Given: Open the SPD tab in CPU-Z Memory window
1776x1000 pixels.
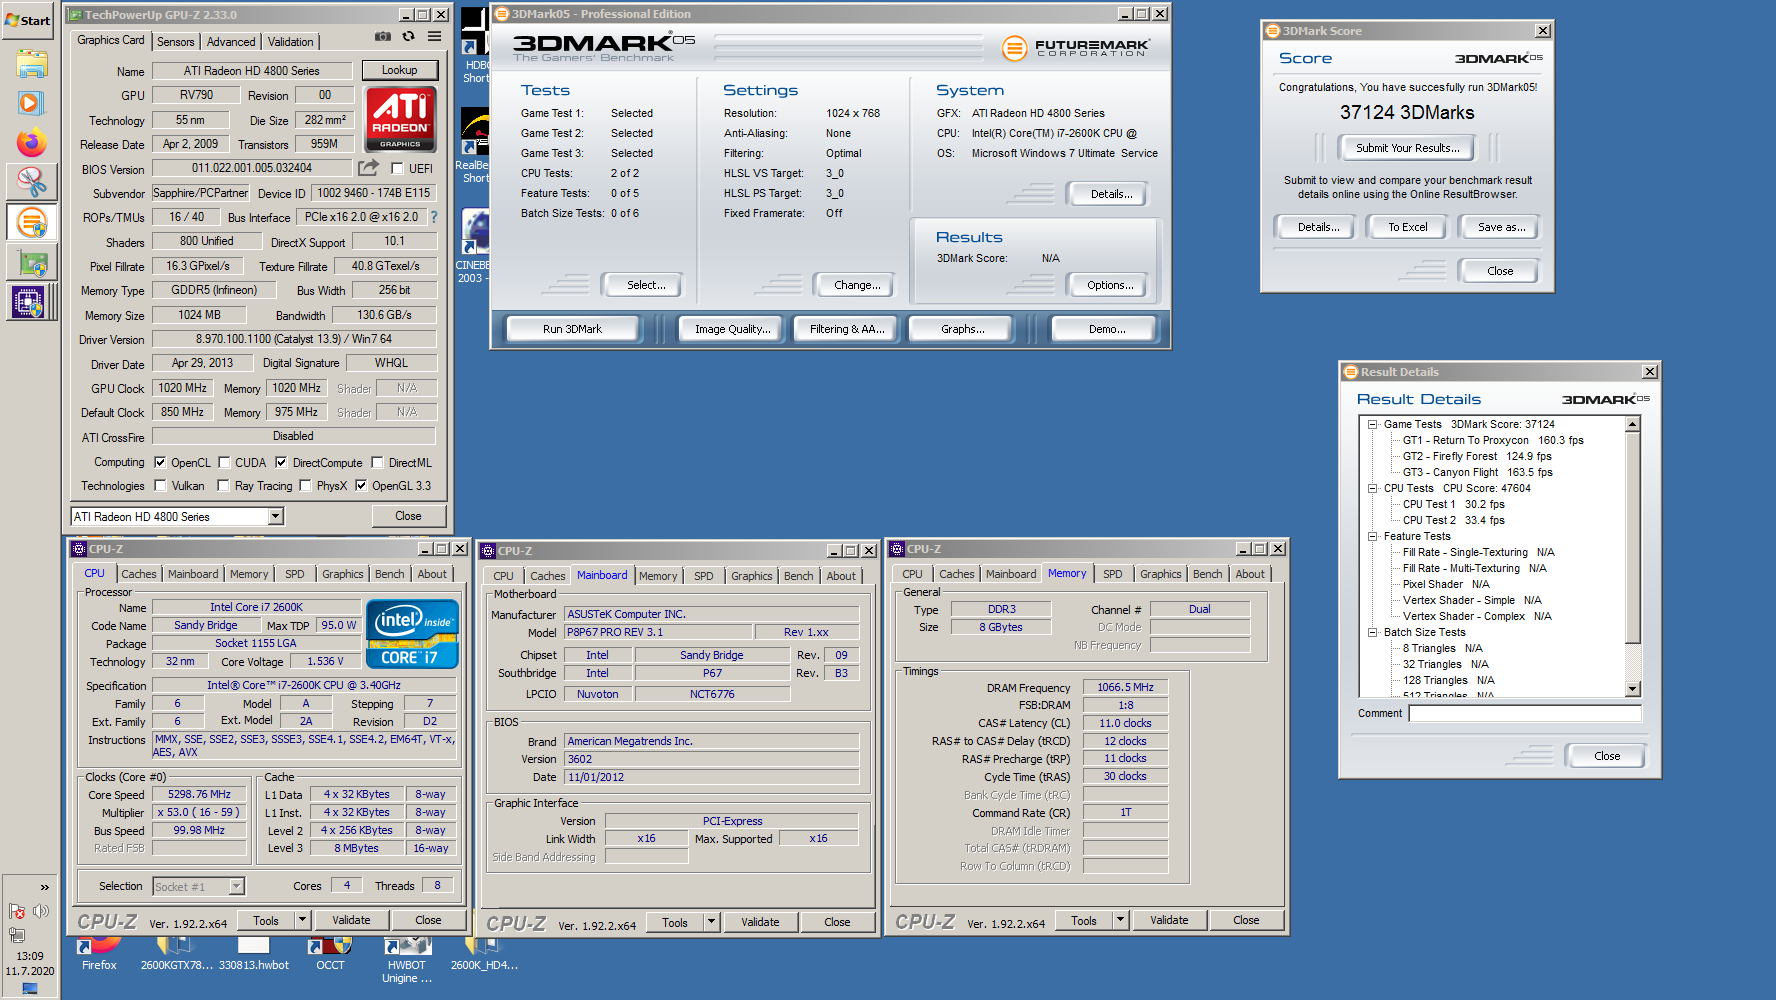Looking at the screenshot, I should 1113,574.
